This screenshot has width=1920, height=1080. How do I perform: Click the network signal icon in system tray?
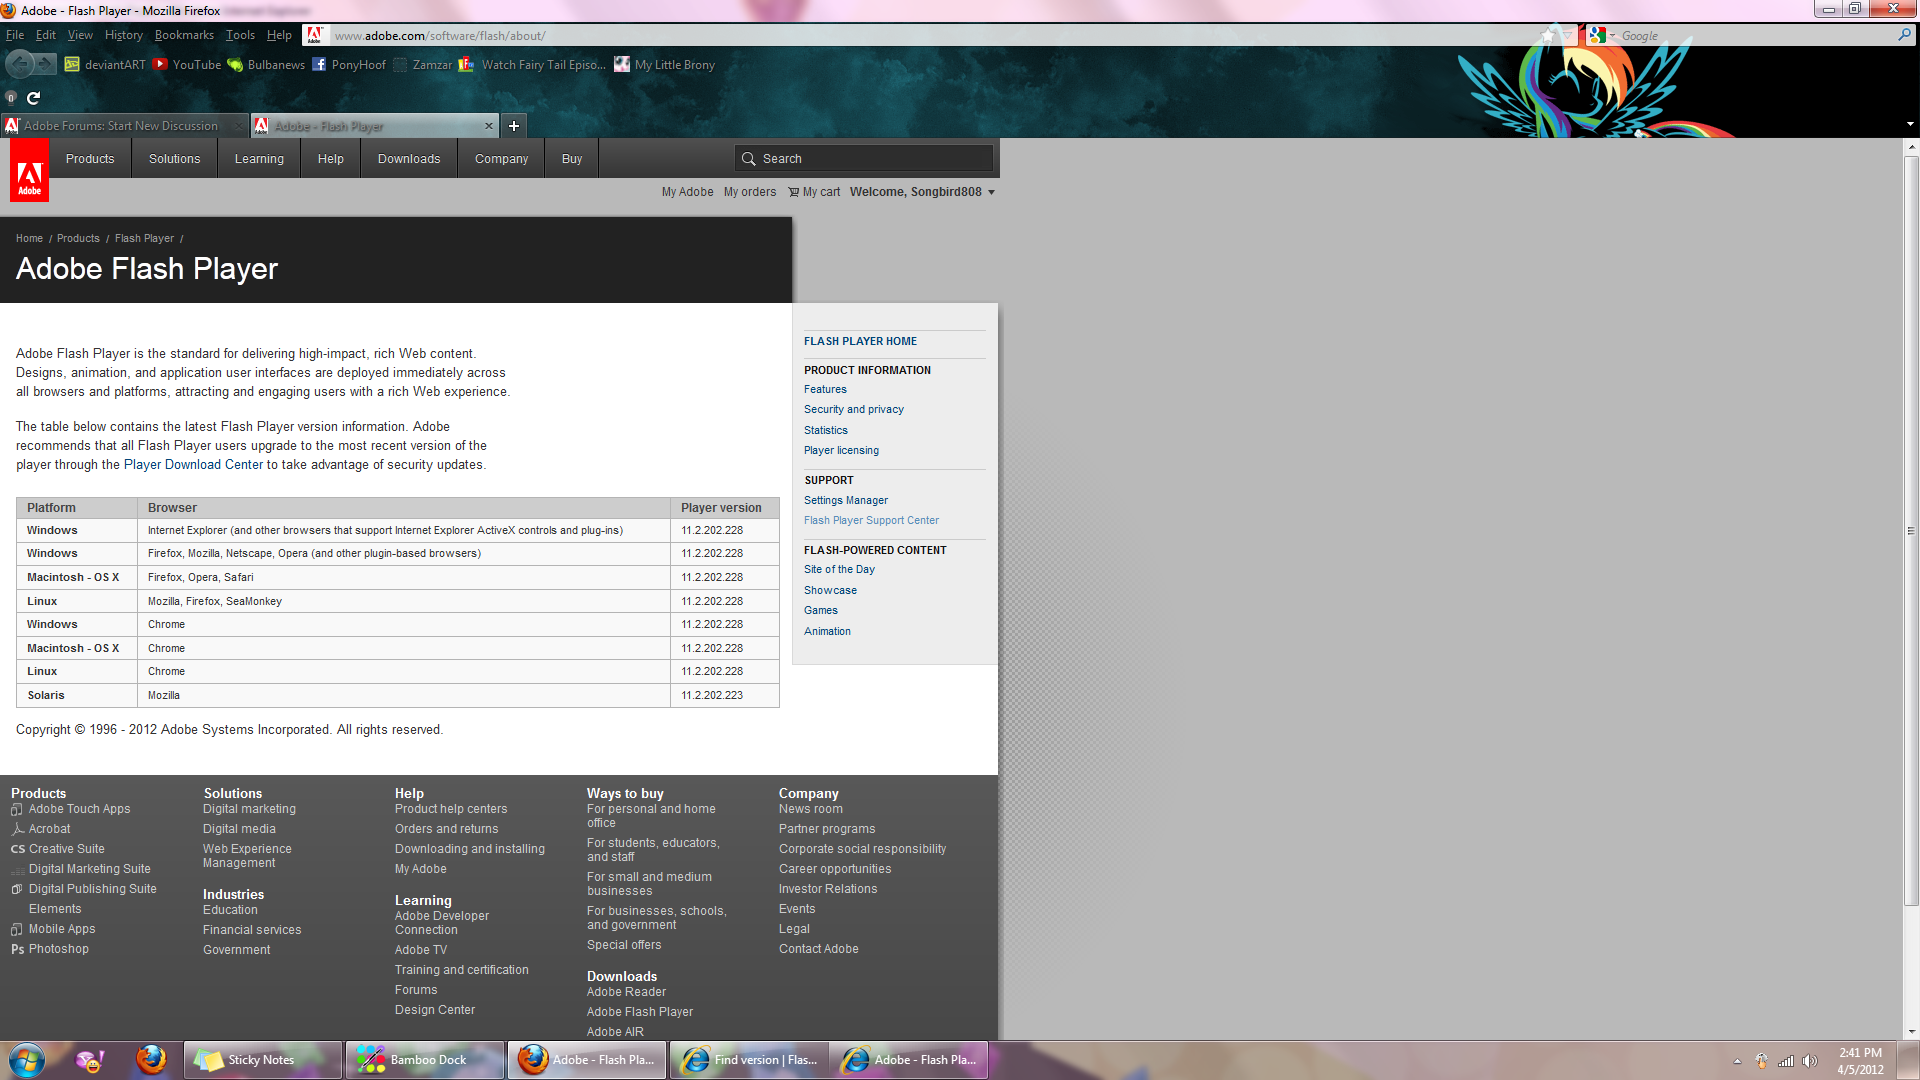[1786, 1061]
